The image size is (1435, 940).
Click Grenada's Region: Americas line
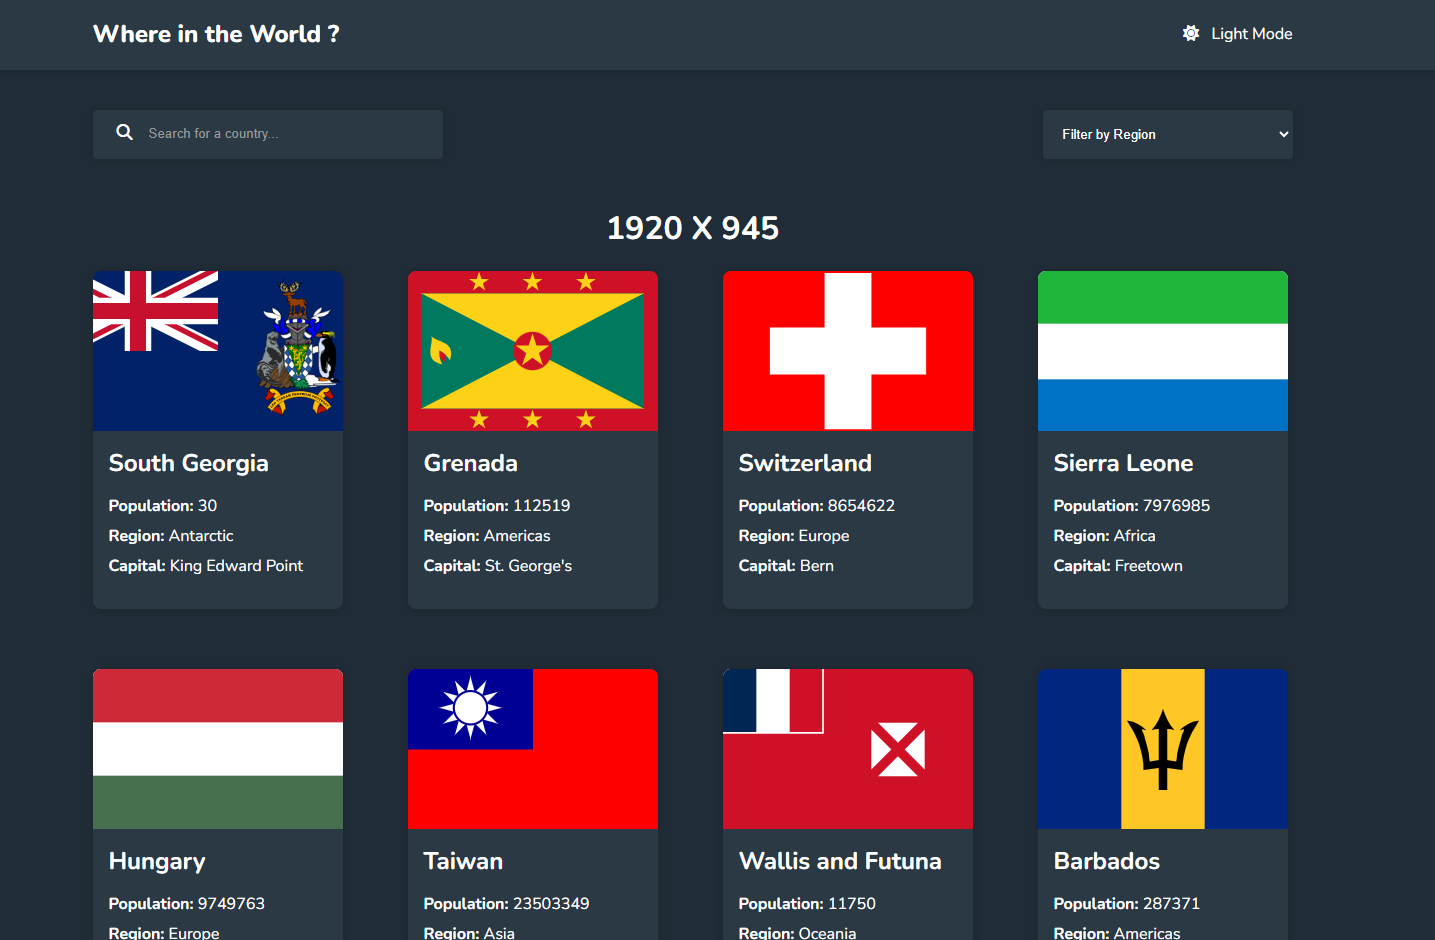coord(486,536)
